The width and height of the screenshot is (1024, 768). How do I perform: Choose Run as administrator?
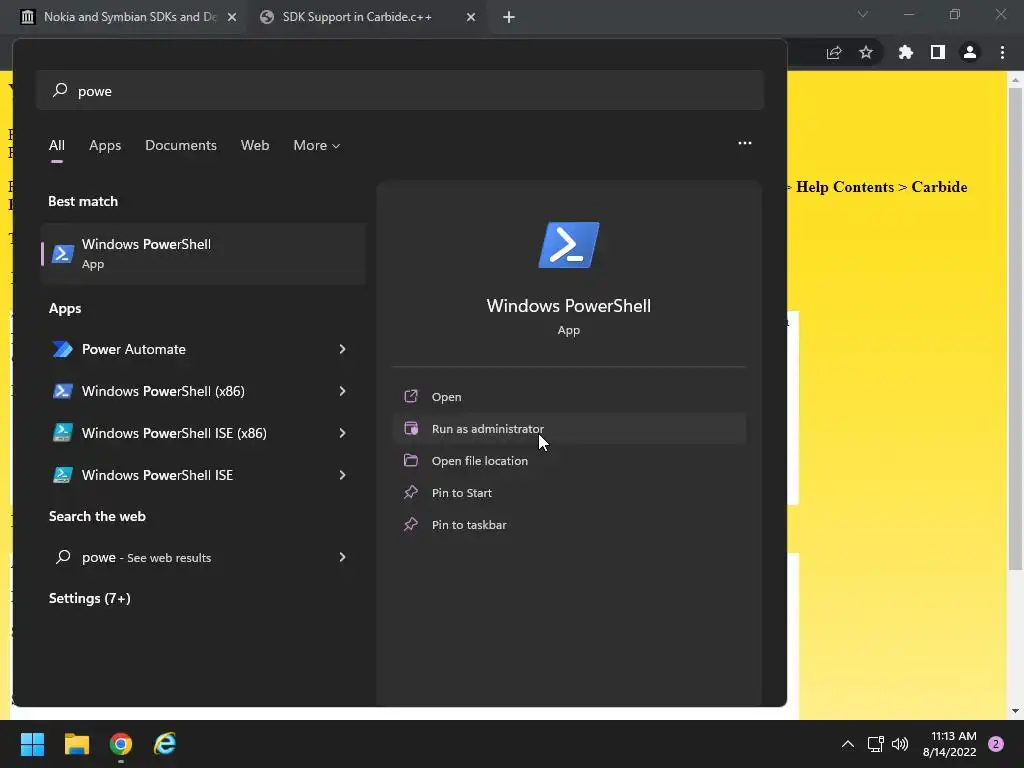point(568,428)
